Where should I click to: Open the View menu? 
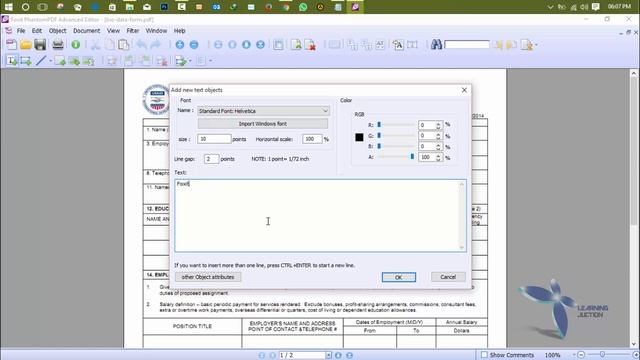[x=113, y=31]
